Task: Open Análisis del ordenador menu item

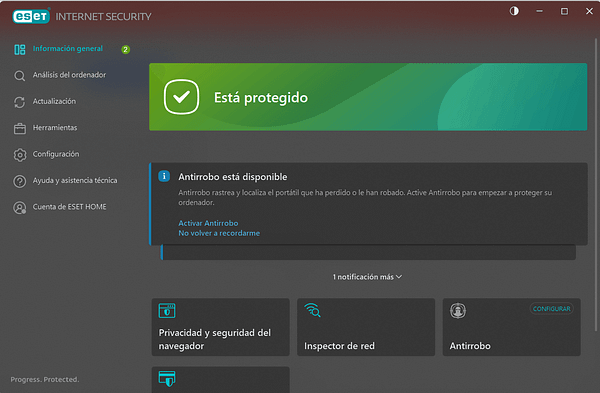Action: click(x=69, y=75)
